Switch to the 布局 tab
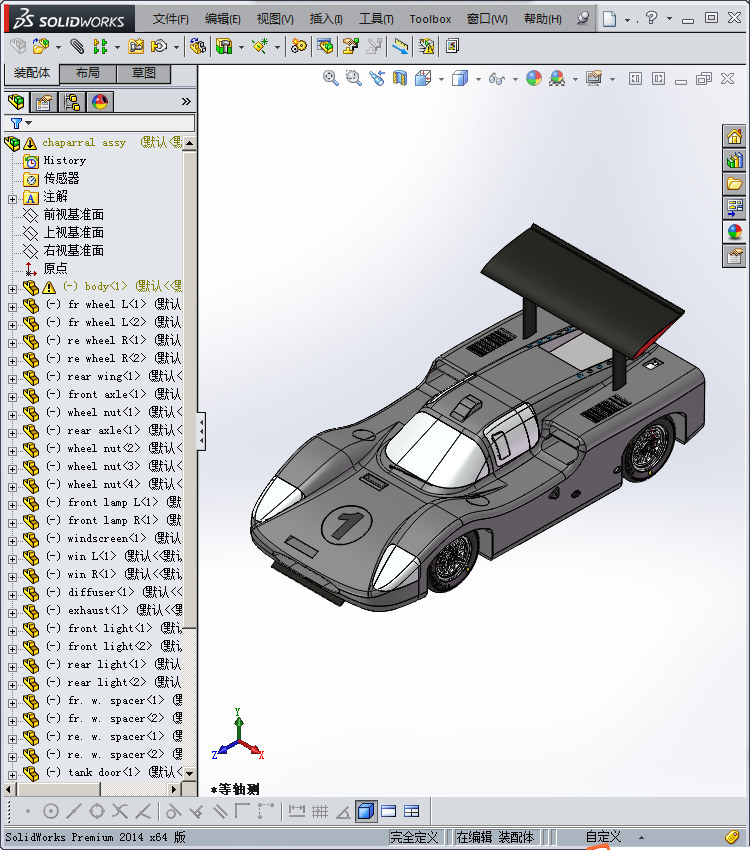750x850 pixels. click(x=87, y=73)
